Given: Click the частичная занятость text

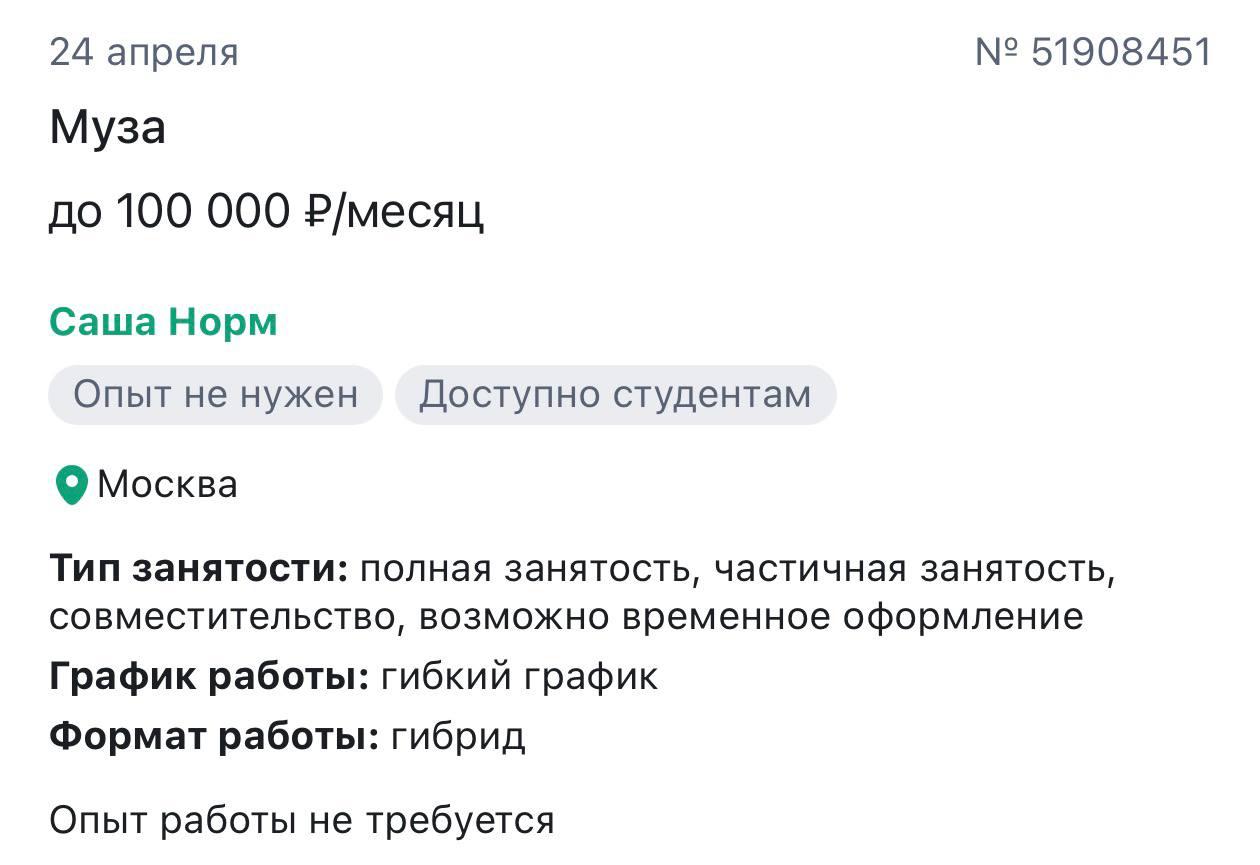Looking at the screenshot, I should coord(915,569).
